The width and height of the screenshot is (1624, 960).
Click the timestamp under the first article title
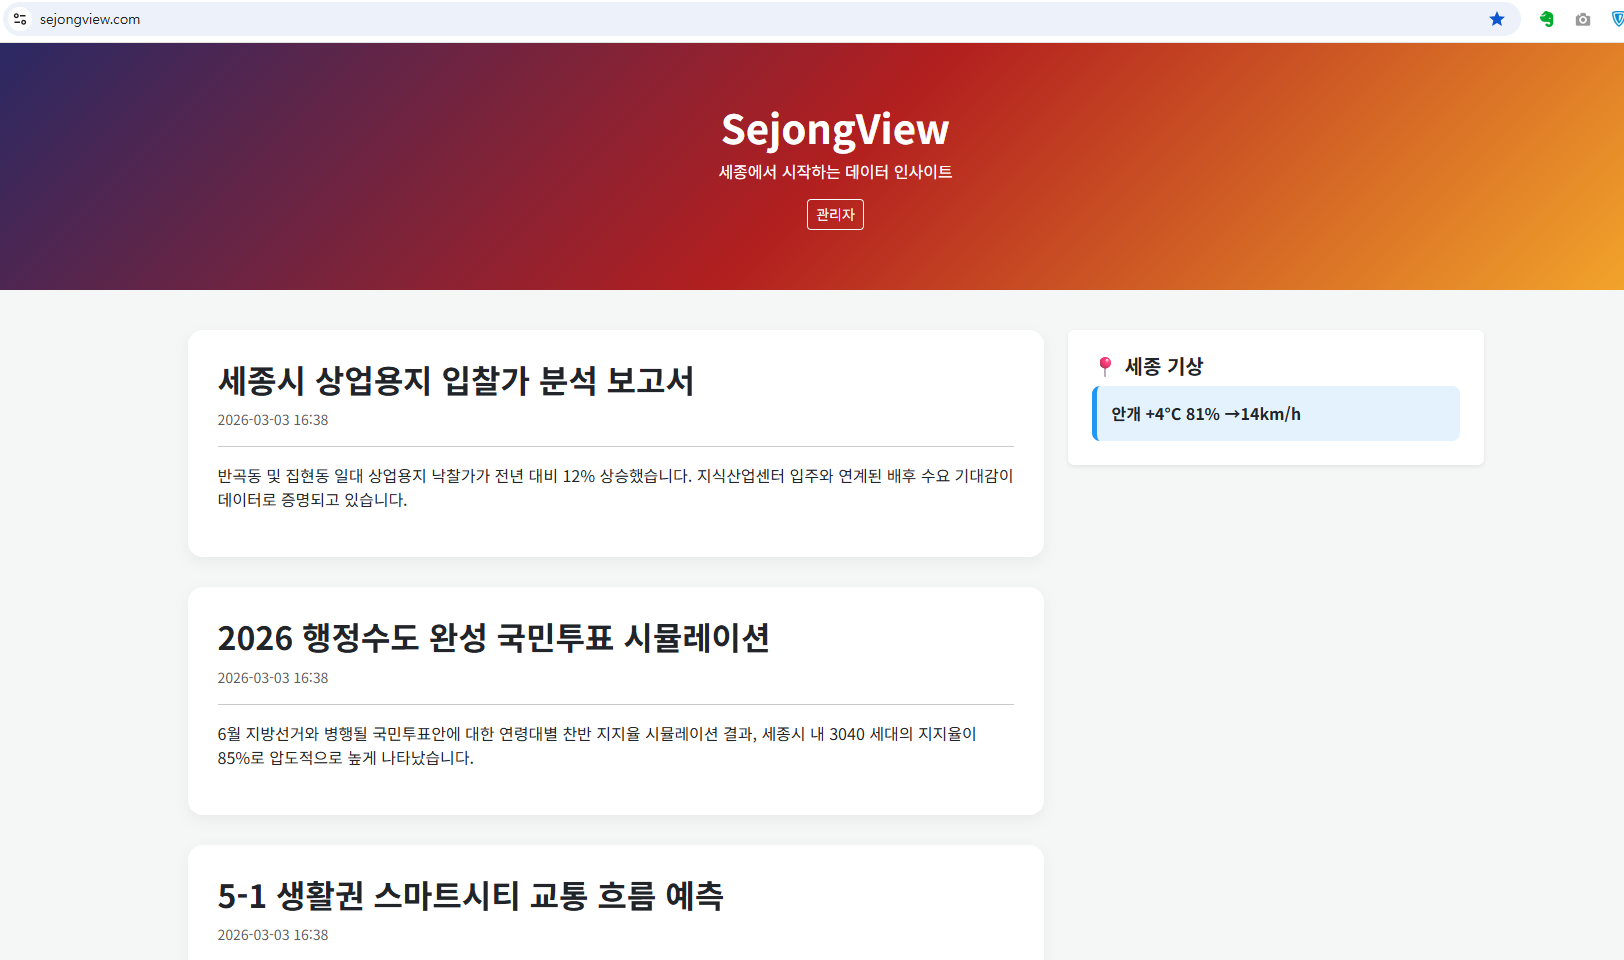coord(272,420)
